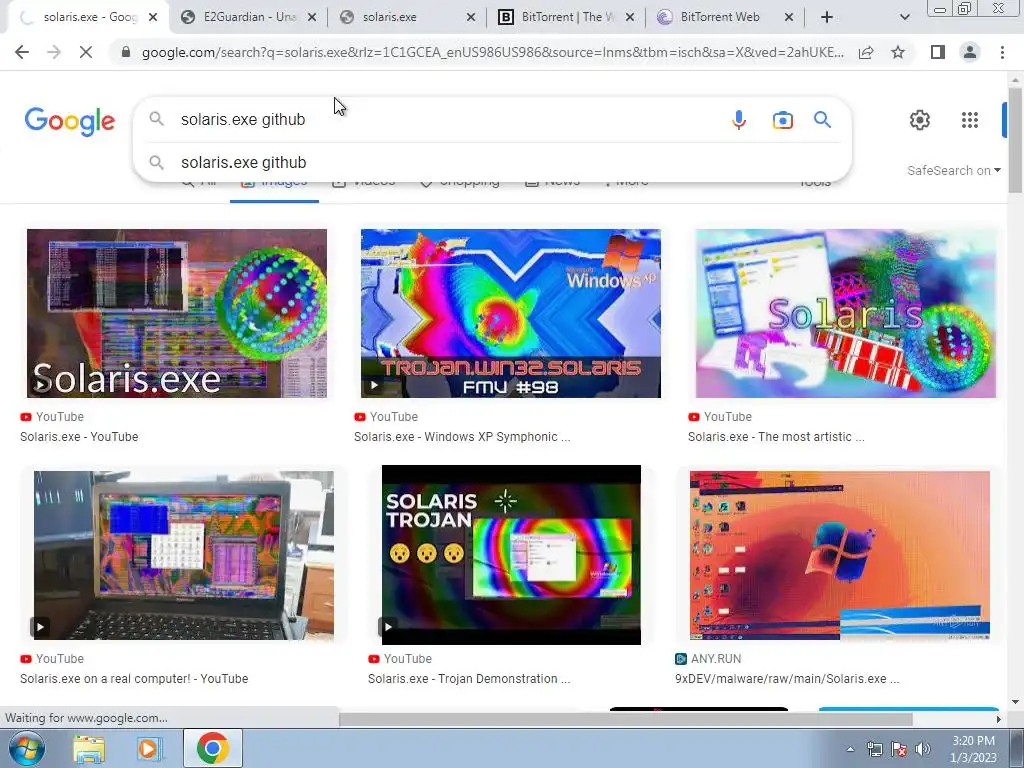Open the tab search dropdown
Viewport: 1024px width, 768px height.
[904, 17]
